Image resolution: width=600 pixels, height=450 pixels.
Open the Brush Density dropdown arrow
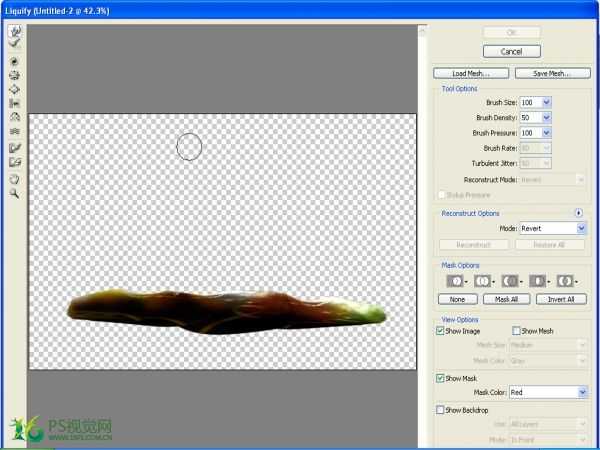(546, 117)
